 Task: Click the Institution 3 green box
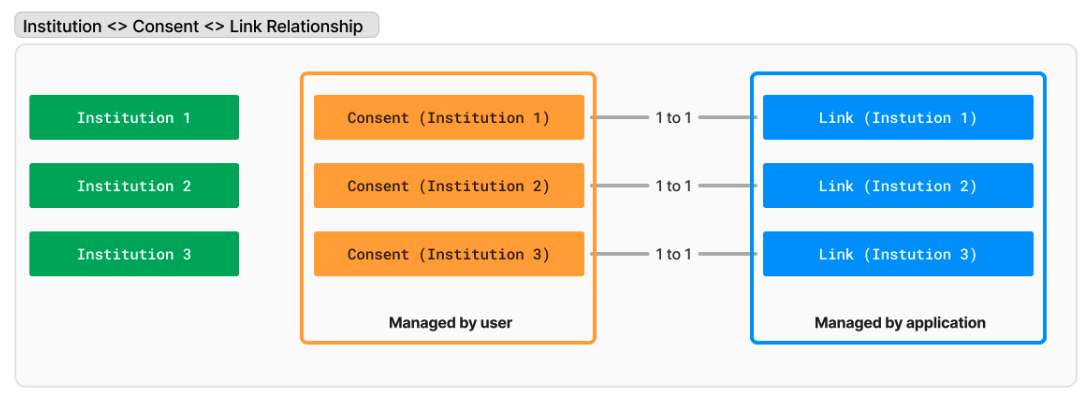[x=134, y=254]
